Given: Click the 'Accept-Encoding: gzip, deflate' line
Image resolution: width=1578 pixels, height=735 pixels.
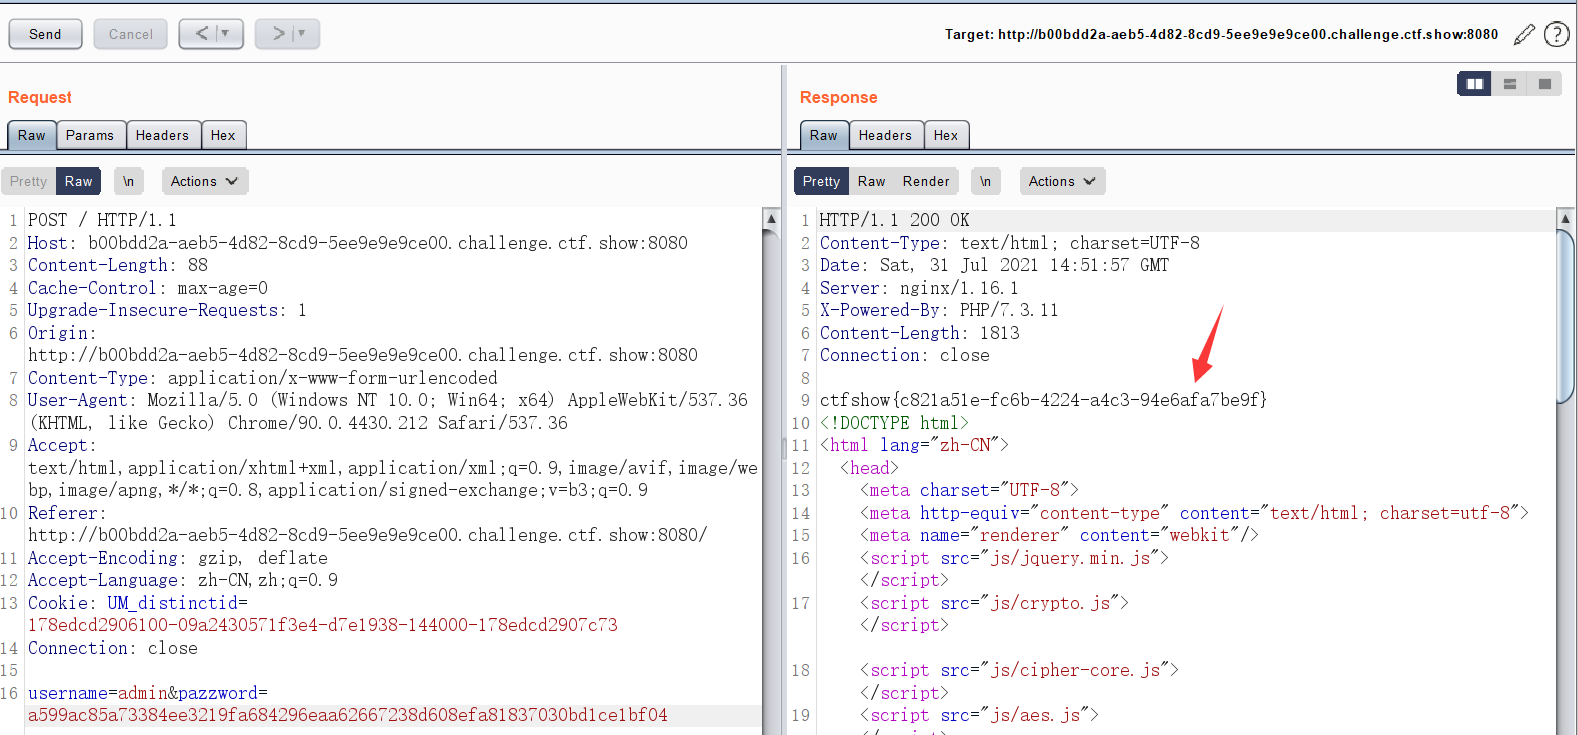Looking at the screenshot, I should click(178, 558).
